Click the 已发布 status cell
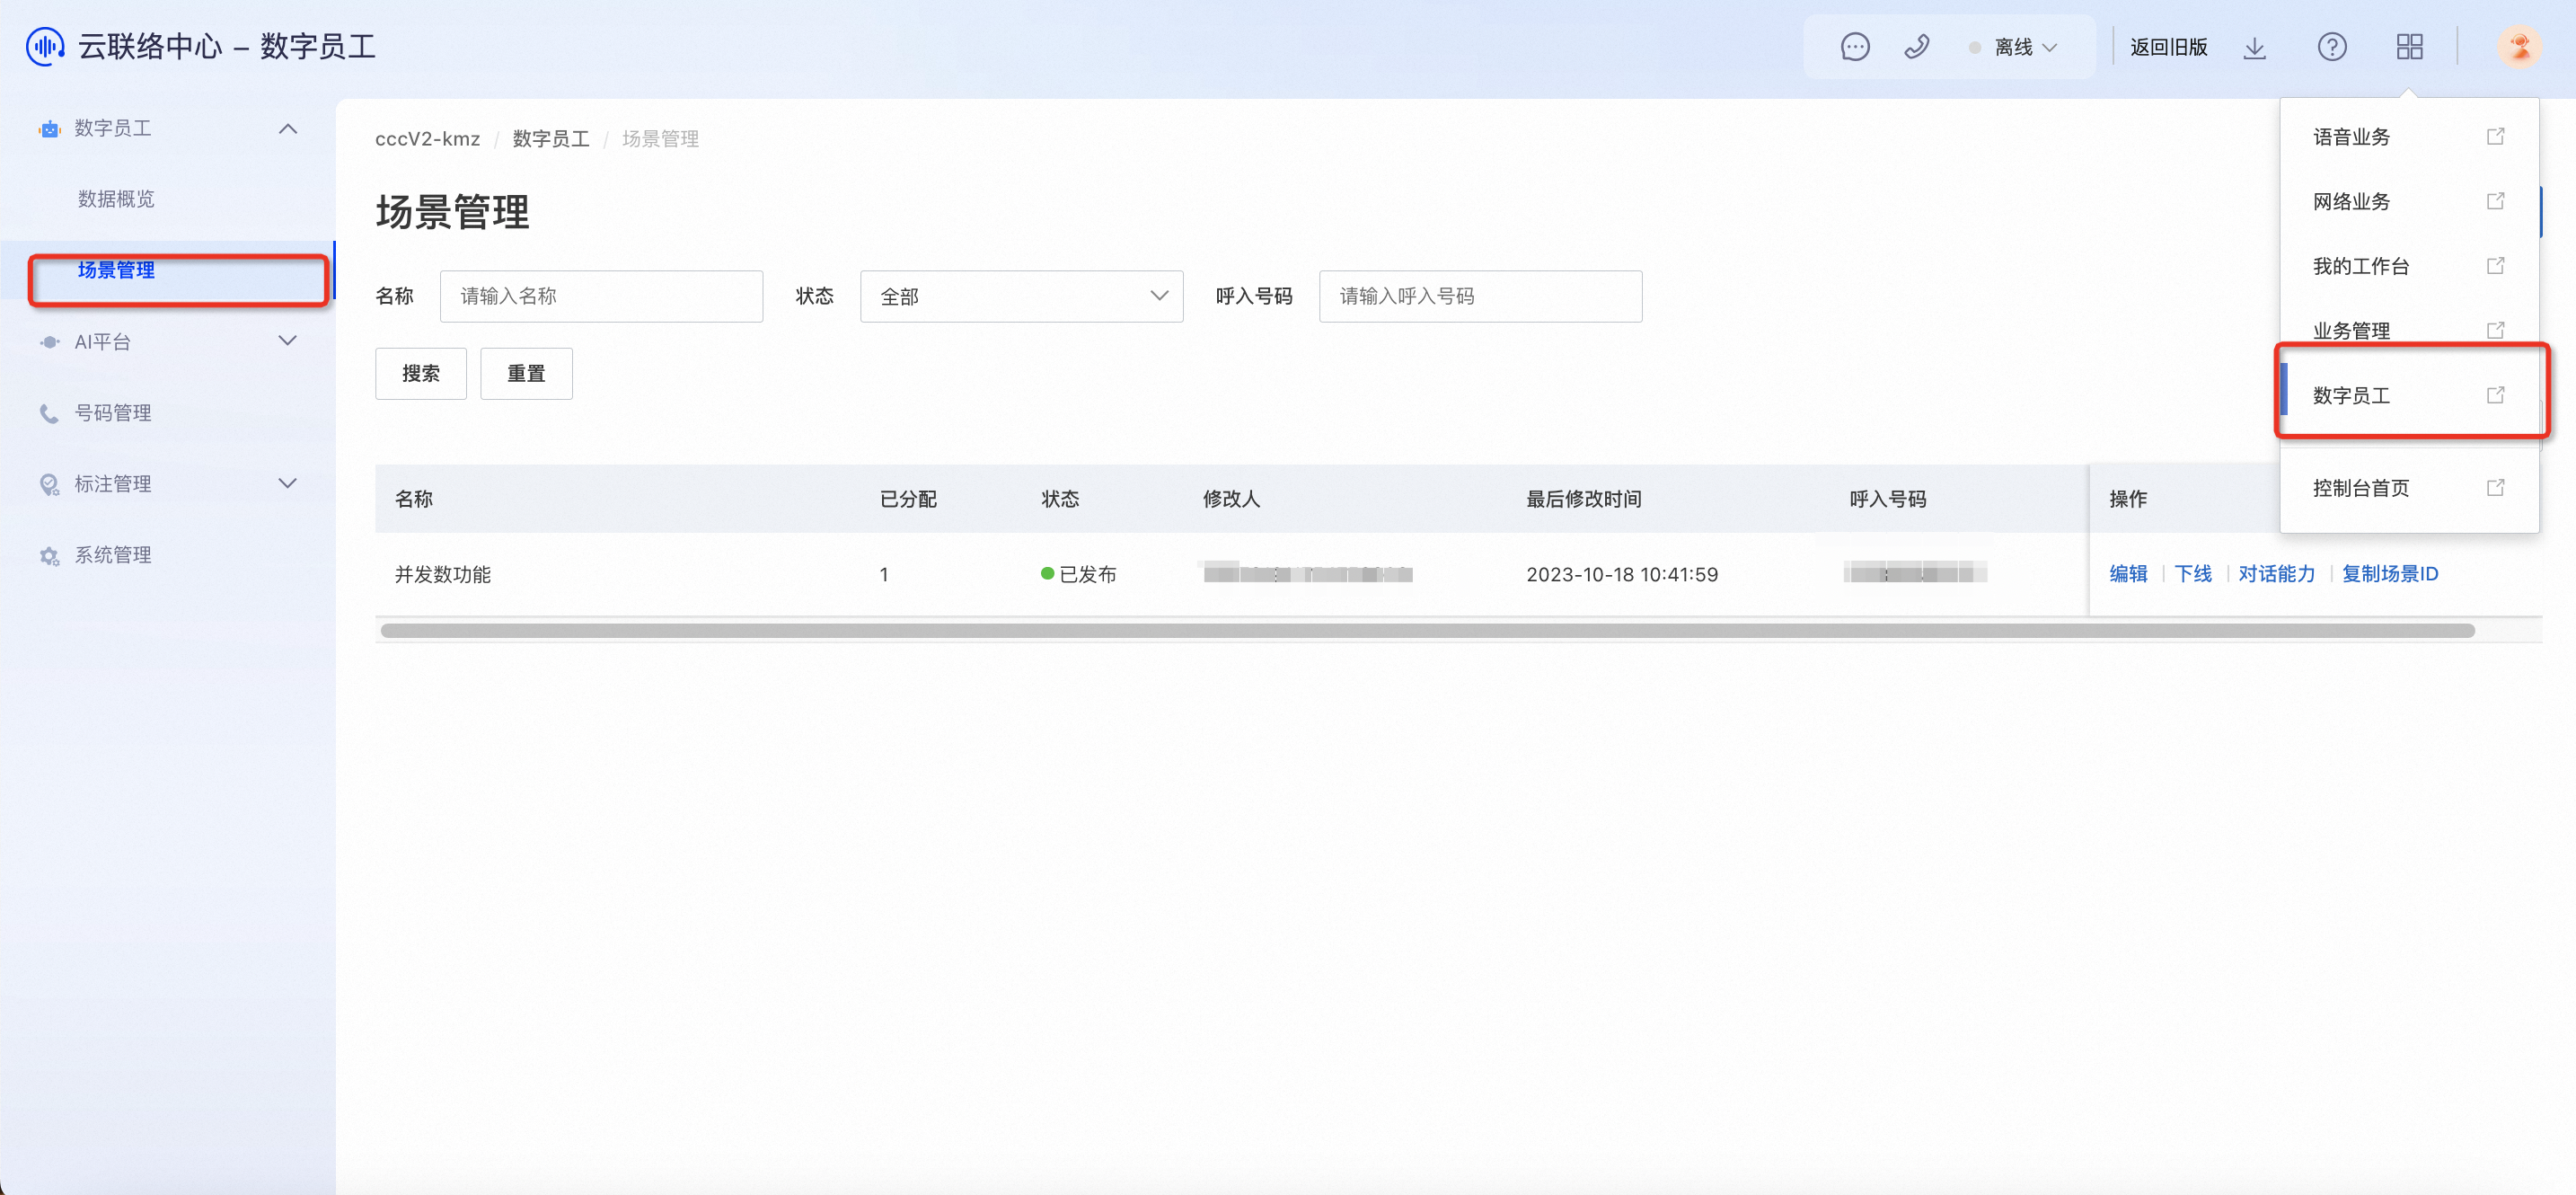 [1078, 575]
